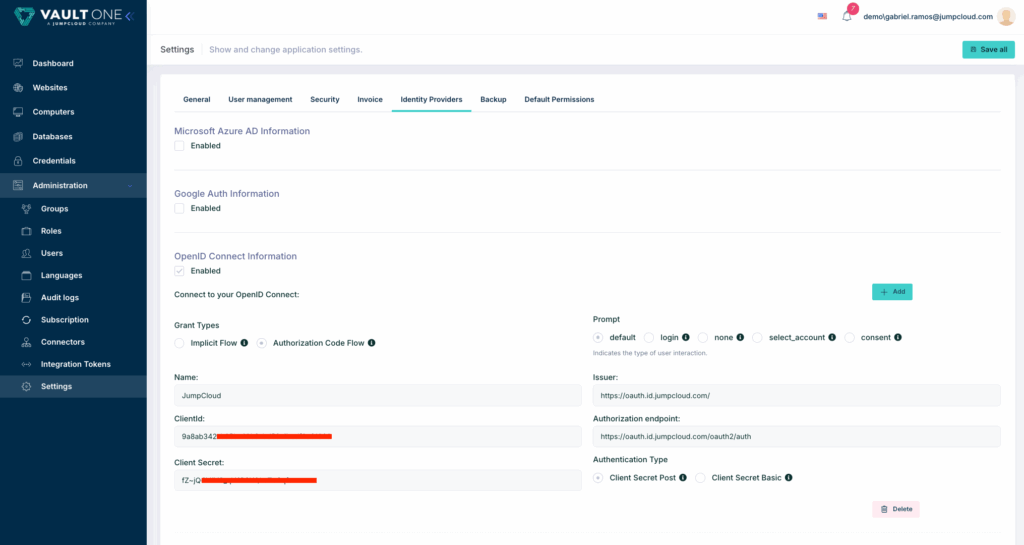Open the notifications bell icon
This screenshot has height=545, width=1024.
click(846, 17)
